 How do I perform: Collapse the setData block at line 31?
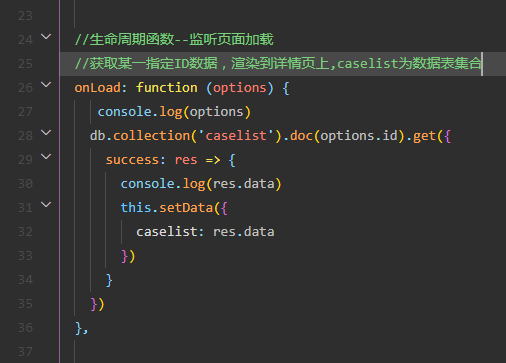point(46,205)
